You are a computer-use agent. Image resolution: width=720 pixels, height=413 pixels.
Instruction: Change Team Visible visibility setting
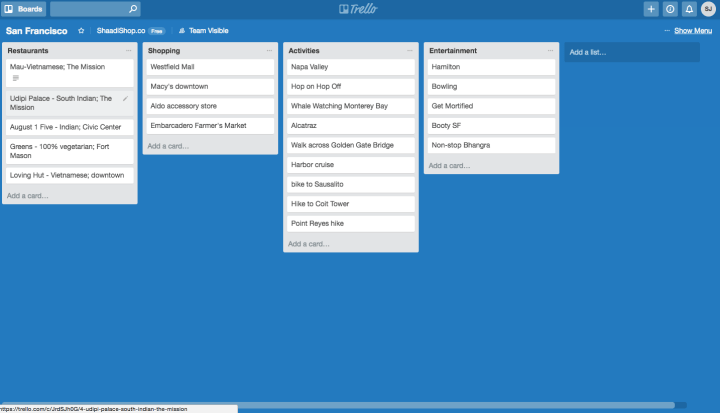[203, 31]
